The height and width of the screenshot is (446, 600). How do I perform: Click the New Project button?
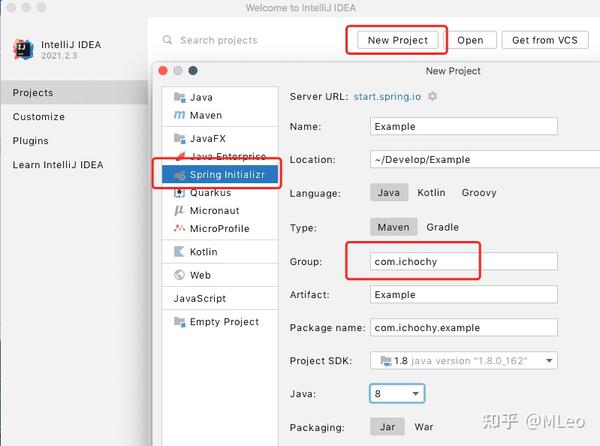click(397, 41)
